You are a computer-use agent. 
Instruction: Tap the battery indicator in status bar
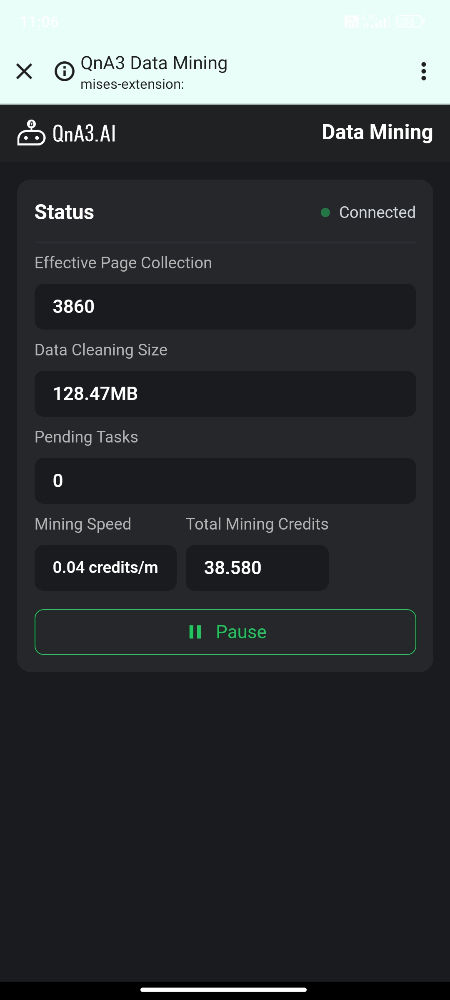click(410, 22)
